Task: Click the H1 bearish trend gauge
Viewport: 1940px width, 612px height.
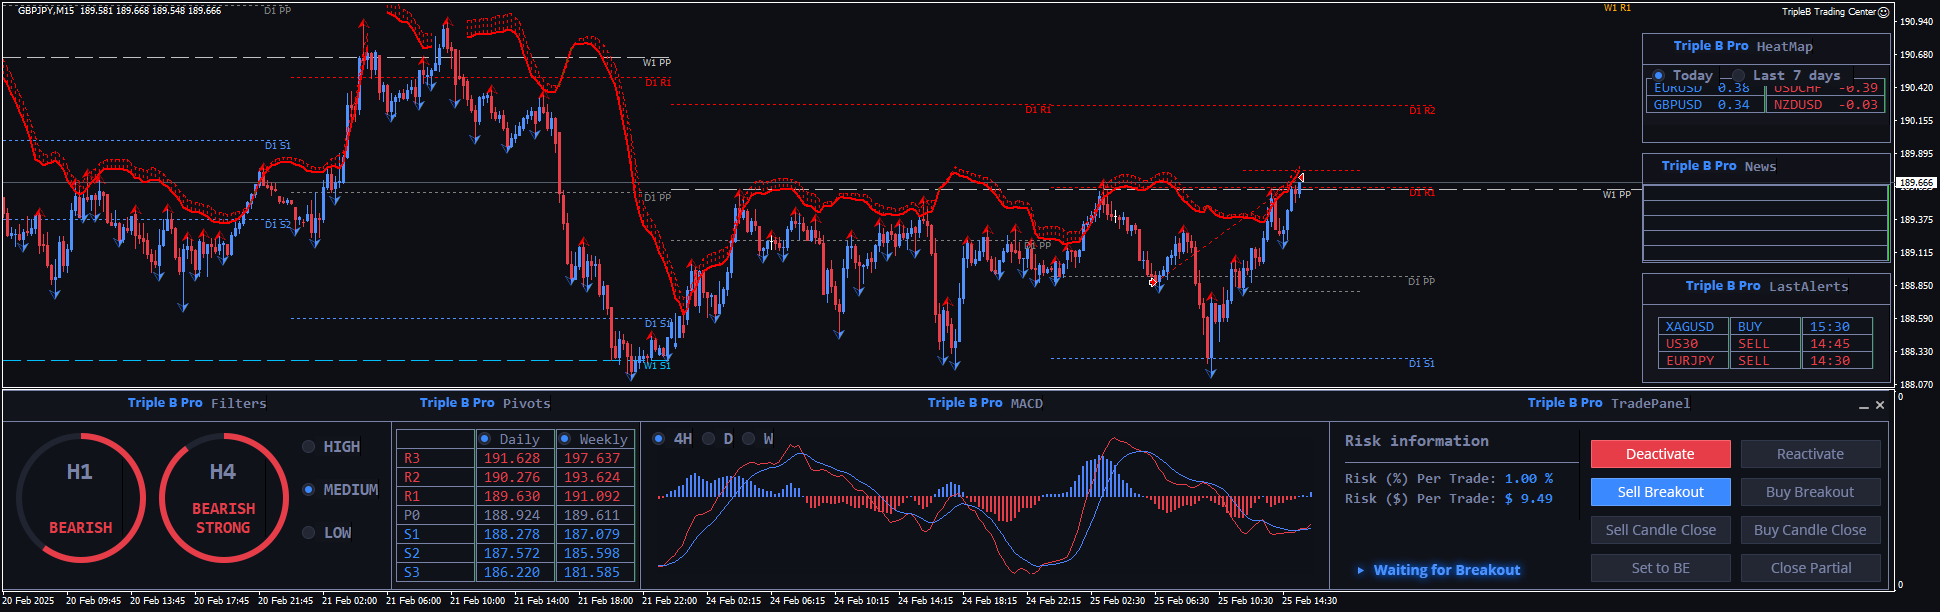Action: pos(80,497)
